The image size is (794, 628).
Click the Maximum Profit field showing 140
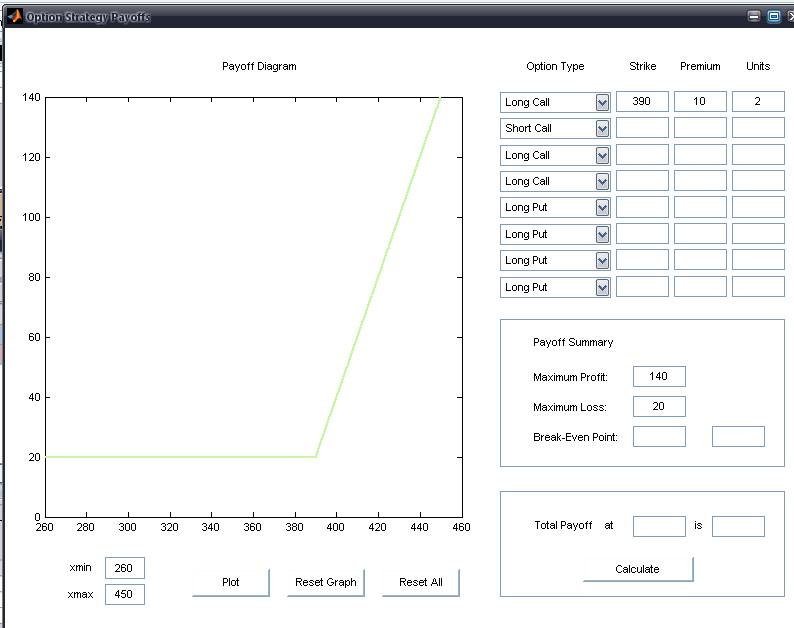[x=659, y=376]
